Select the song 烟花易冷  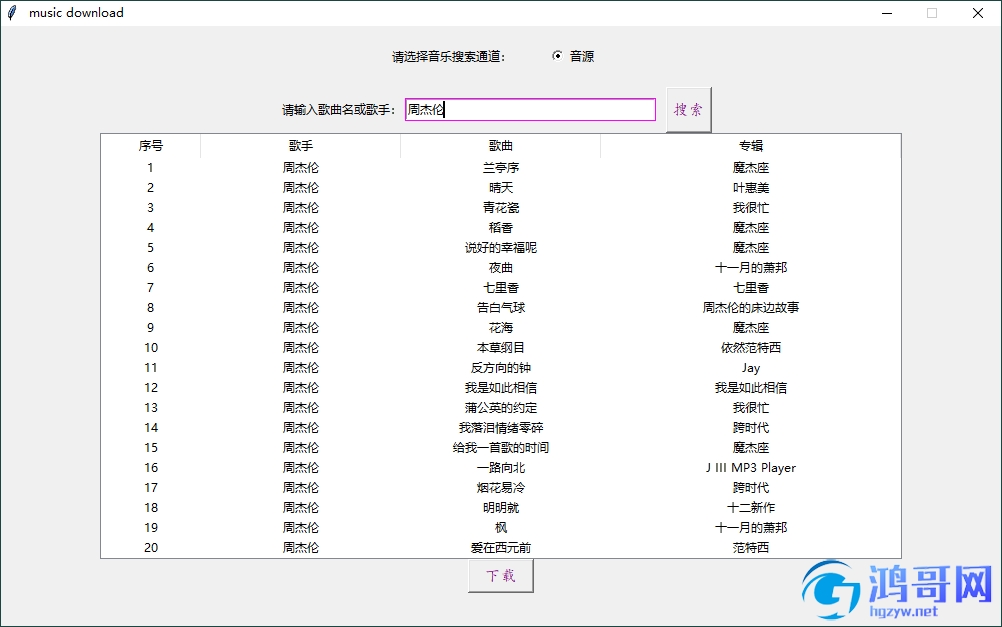(500, 488)
